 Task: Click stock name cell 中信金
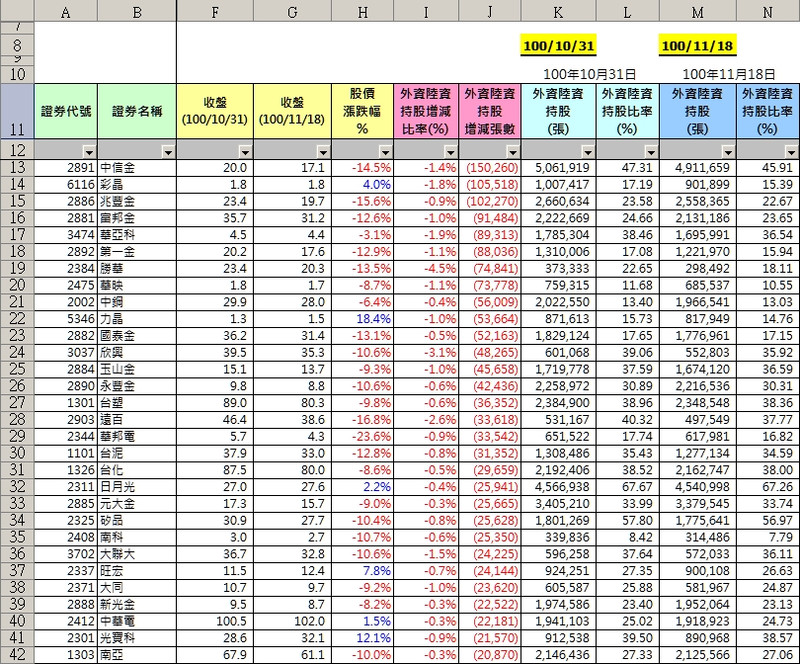click(137, 168)
